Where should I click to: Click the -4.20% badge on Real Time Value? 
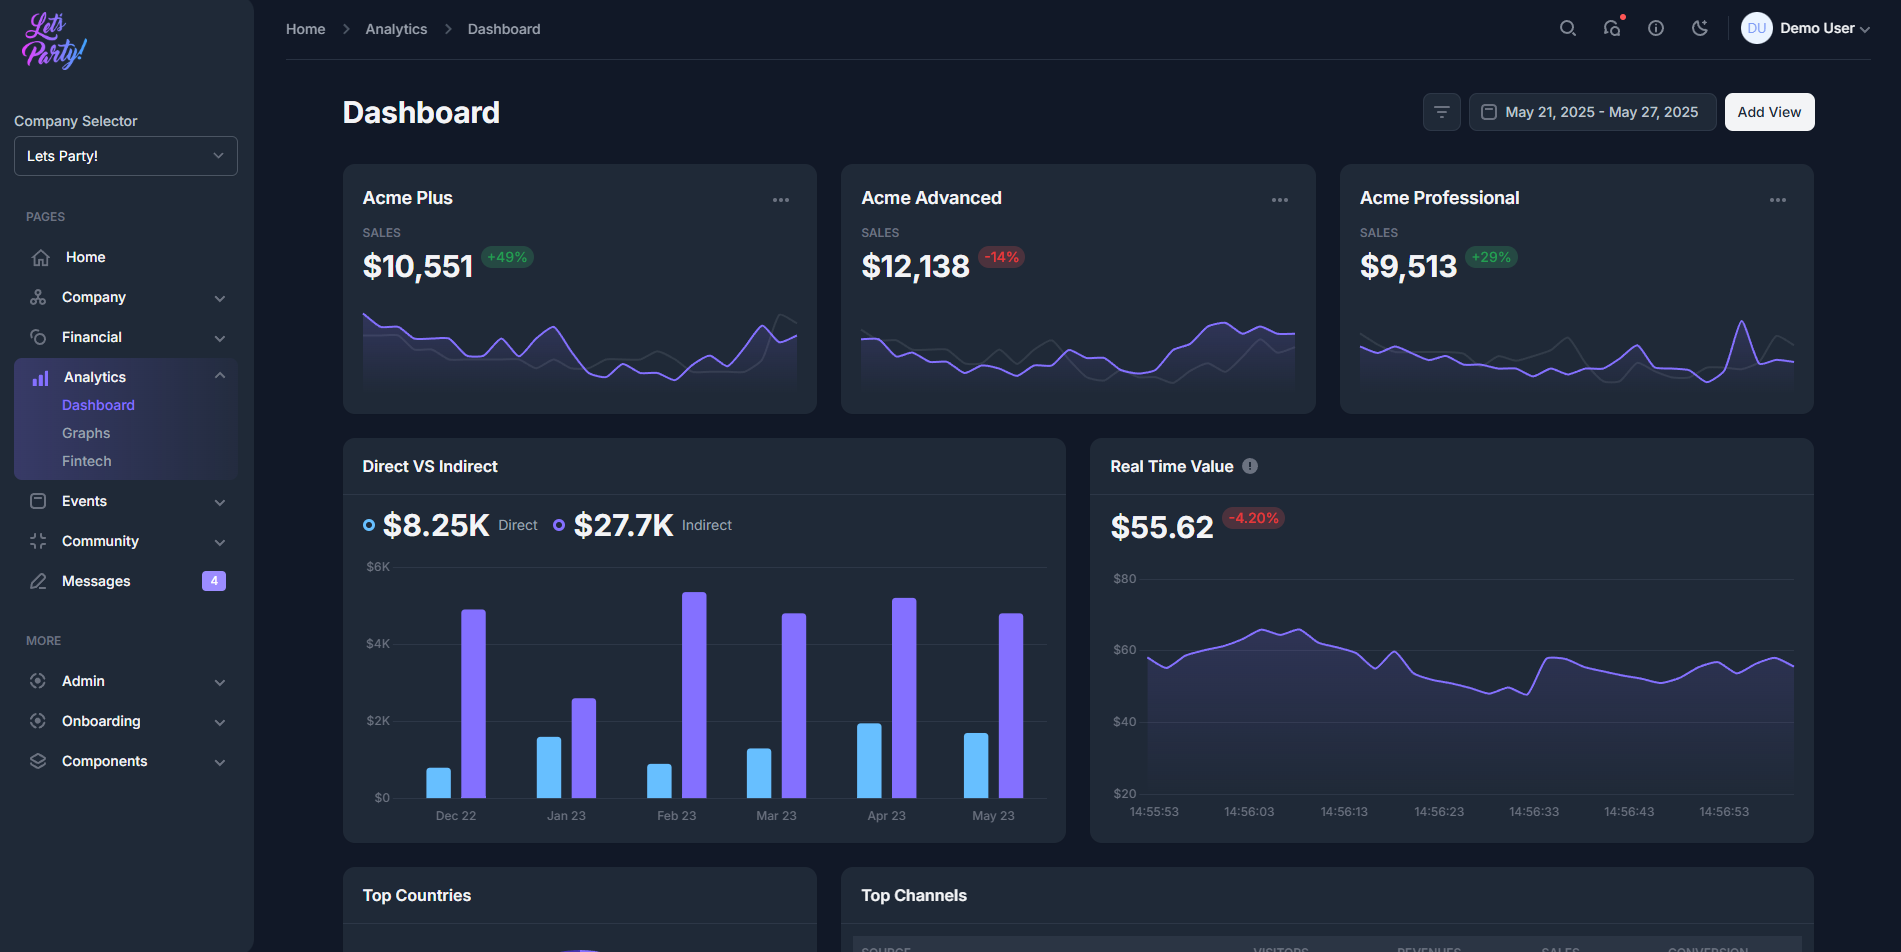click(1254, 518)
